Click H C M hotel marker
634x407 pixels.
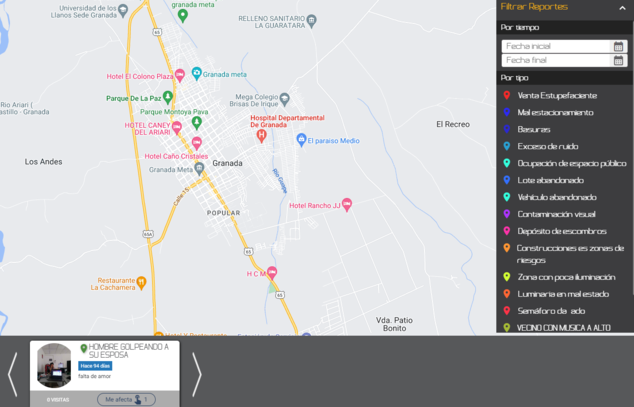272,273
